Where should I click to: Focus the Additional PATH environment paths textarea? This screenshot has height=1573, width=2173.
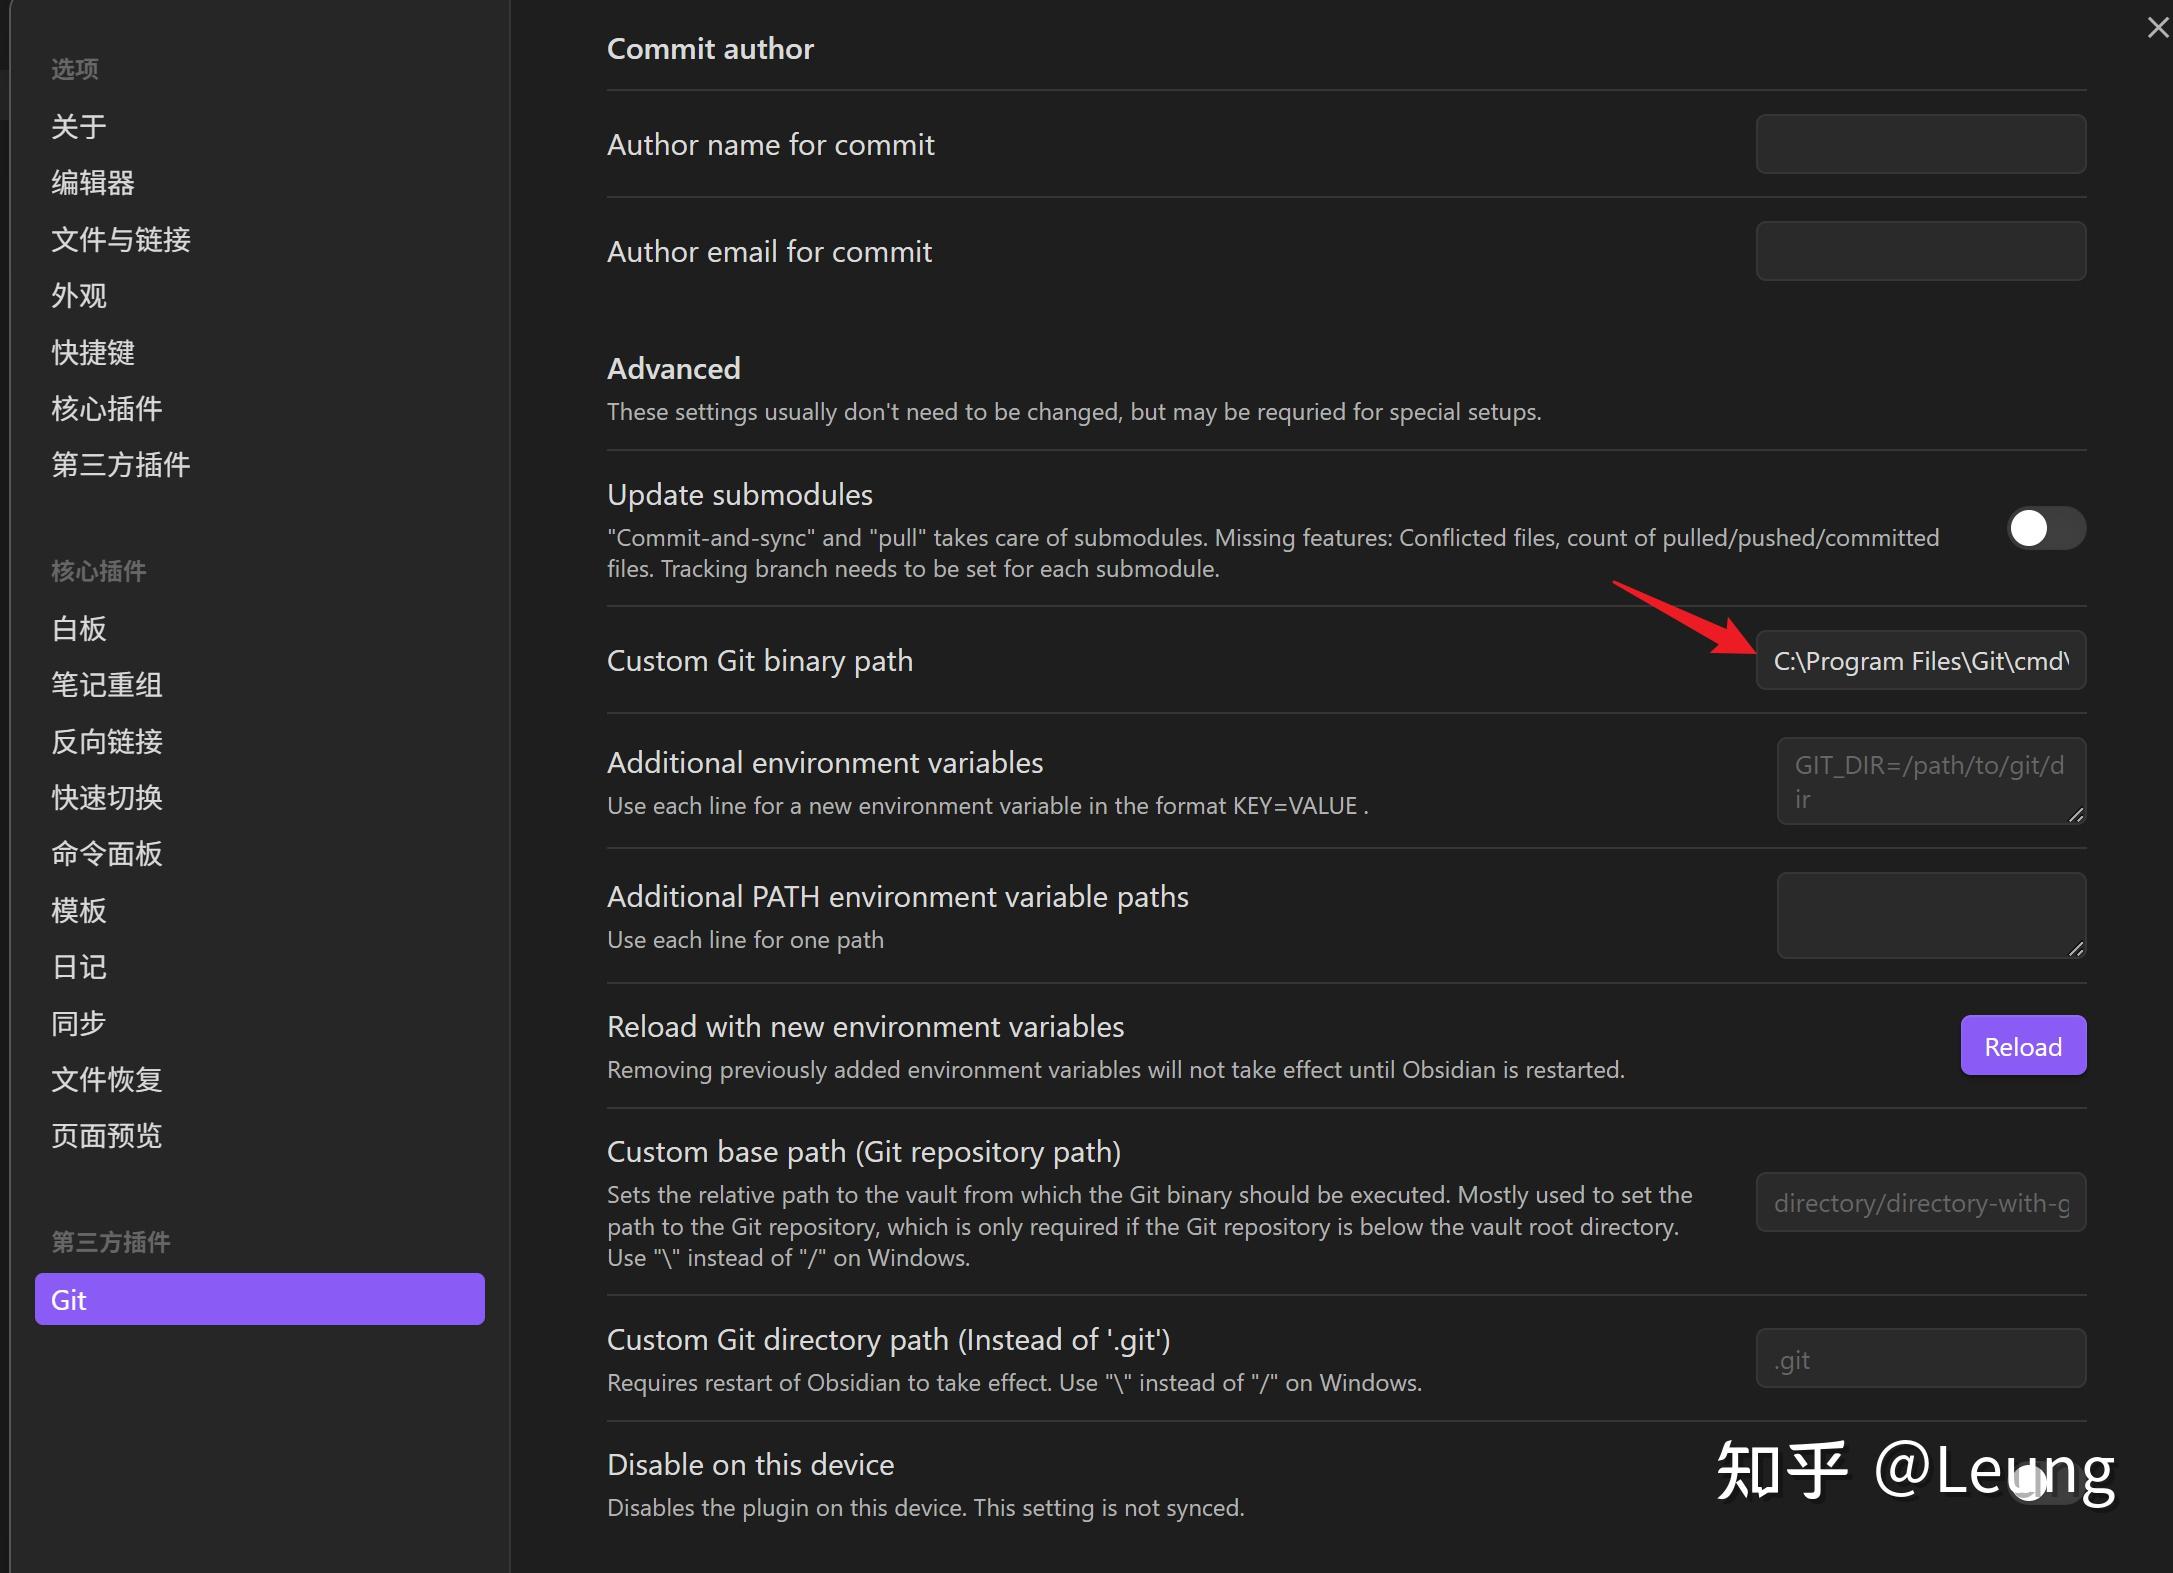point(1930,915)
